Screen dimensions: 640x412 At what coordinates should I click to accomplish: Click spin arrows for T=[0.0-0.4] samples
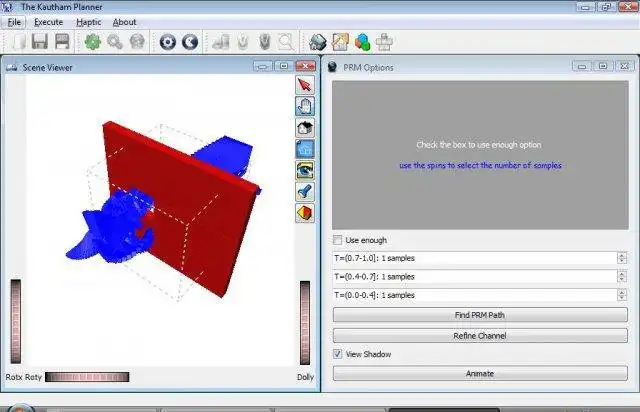coord(622,295)
